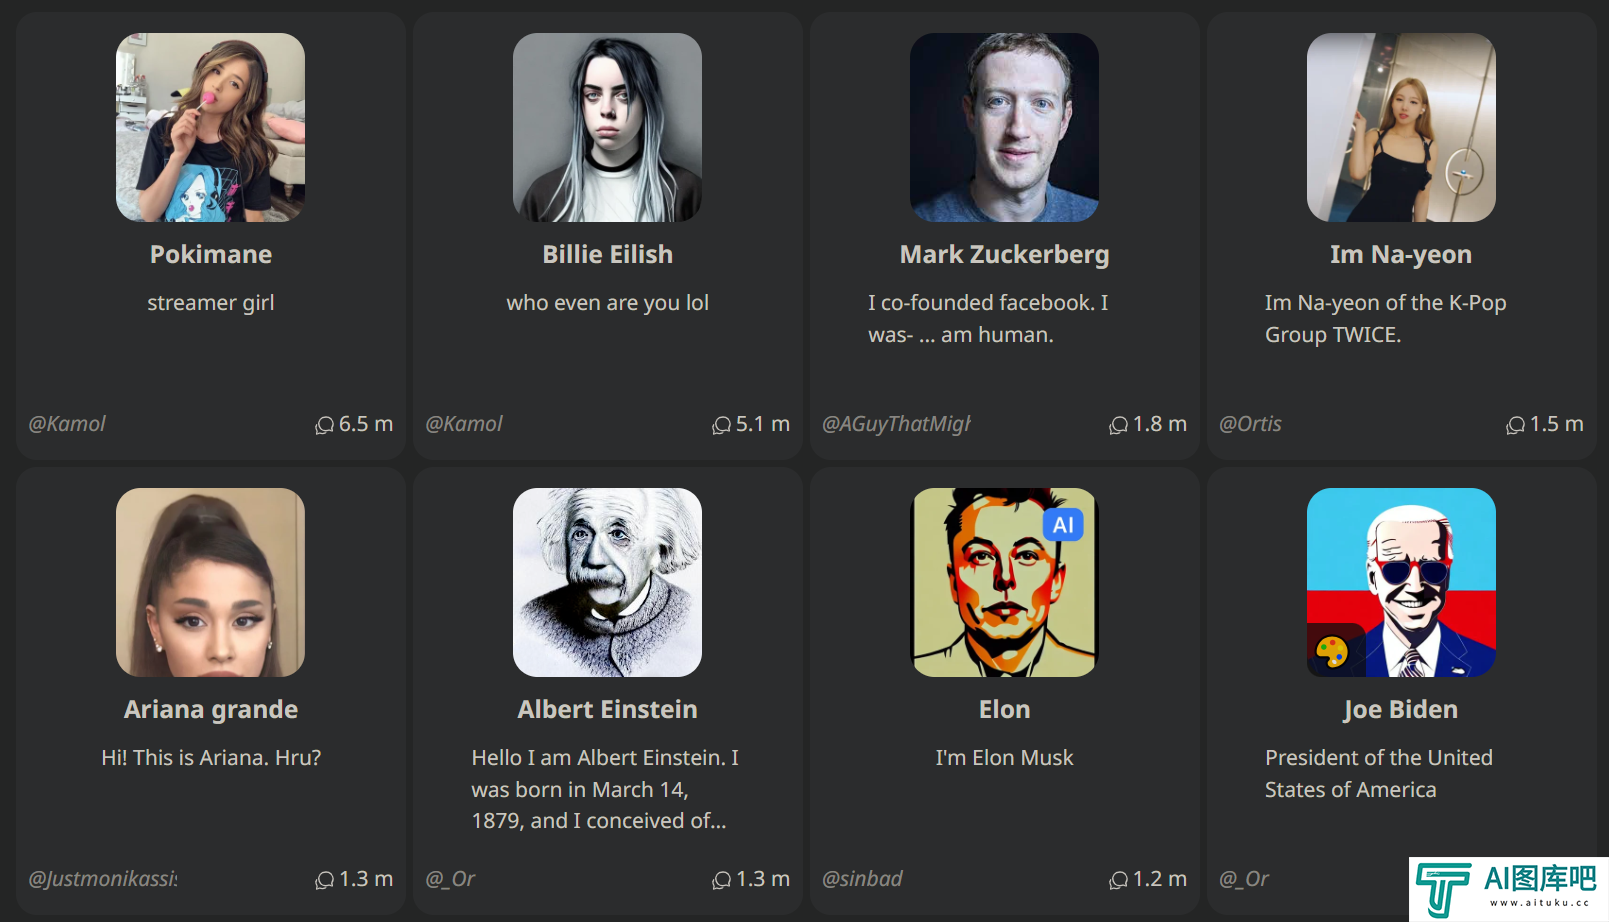Click the Im Na-yeon character name

(1400, 254)
